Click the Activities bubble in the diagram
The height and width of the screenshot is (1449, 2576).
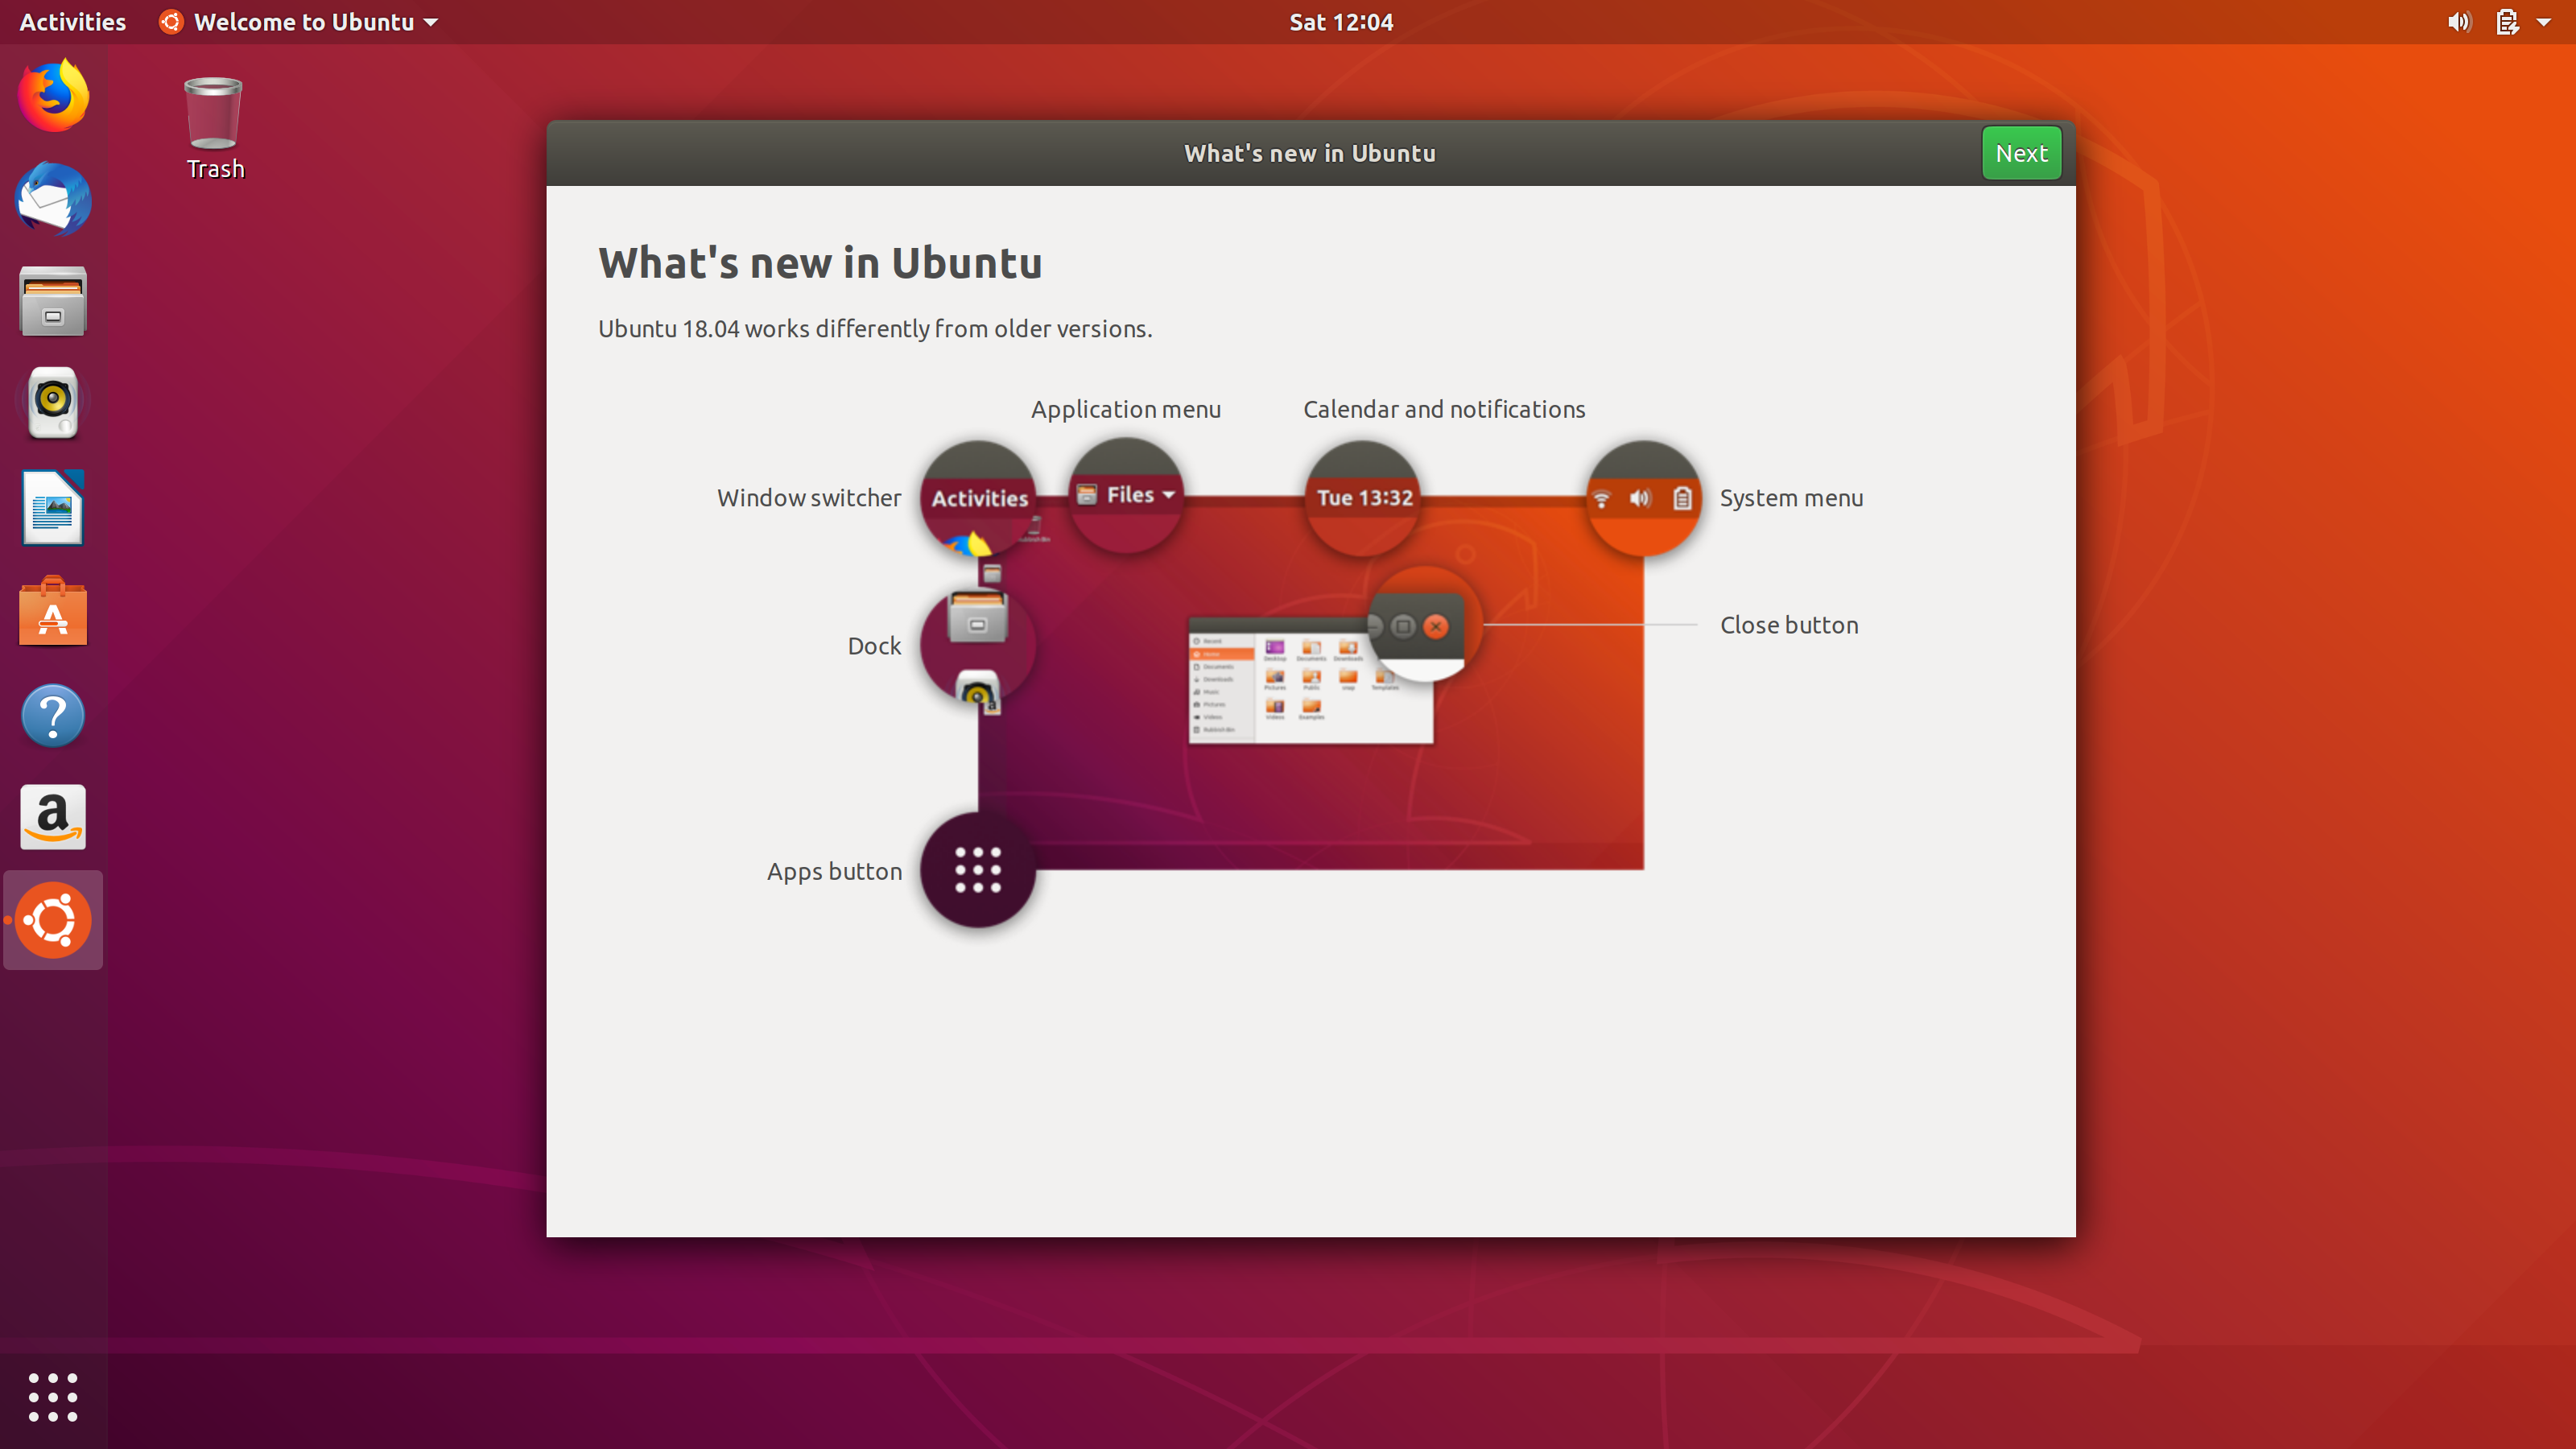pyautogui.click(x=978, y=497)
